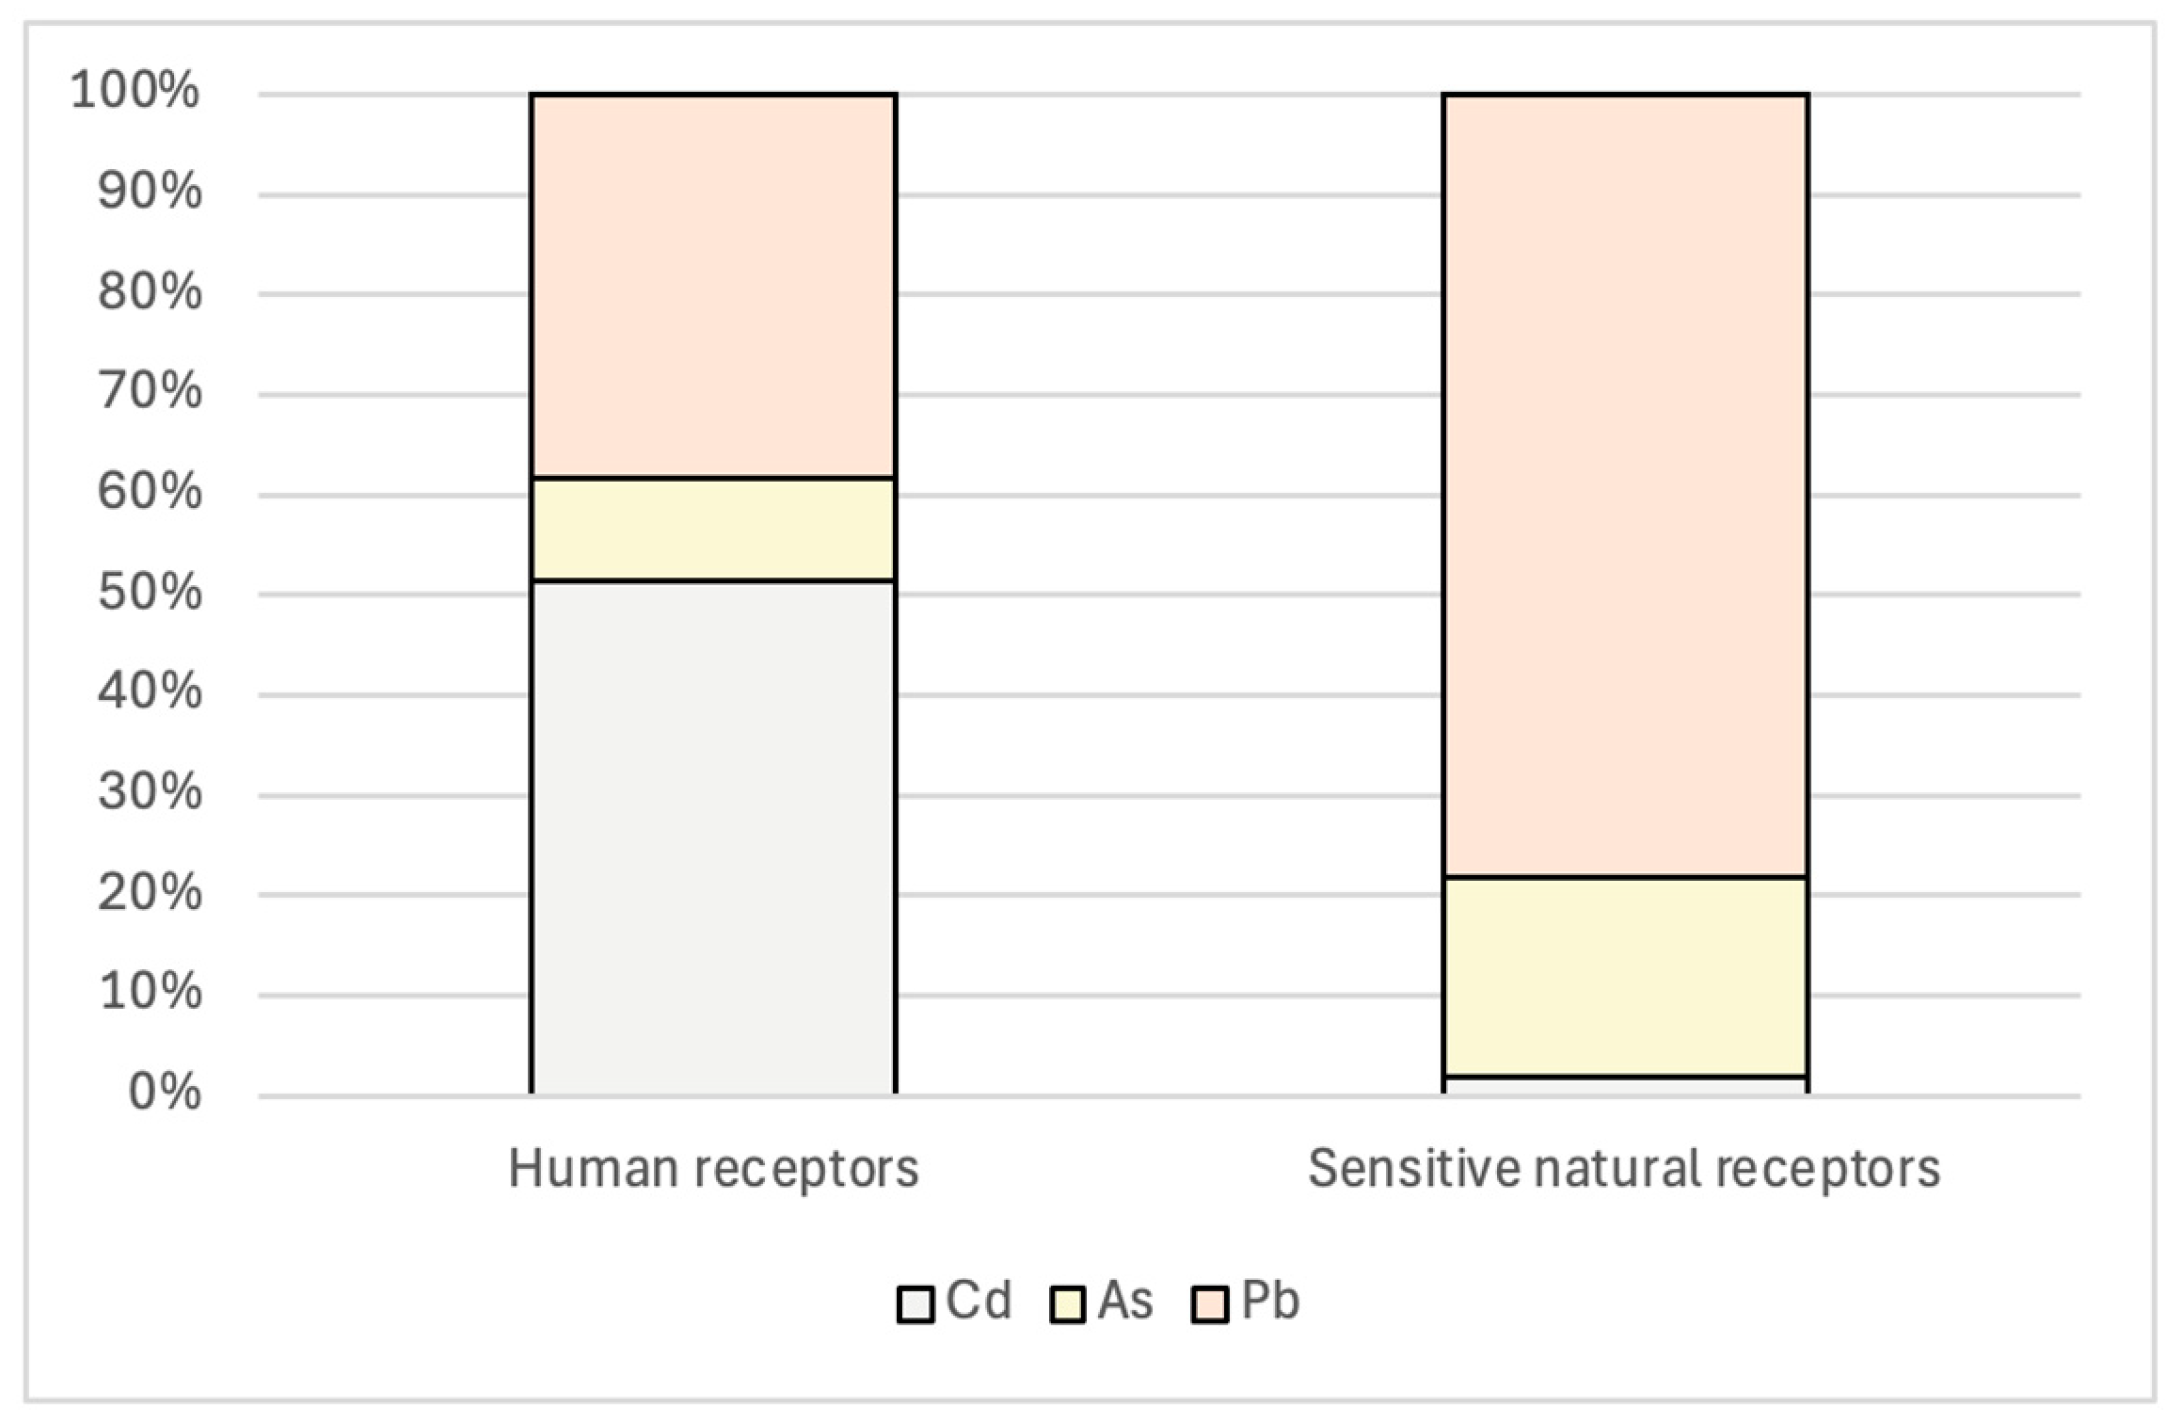Pick the thin Cd segment of Sensitive natural receptors

(x=1625, y=1085)
